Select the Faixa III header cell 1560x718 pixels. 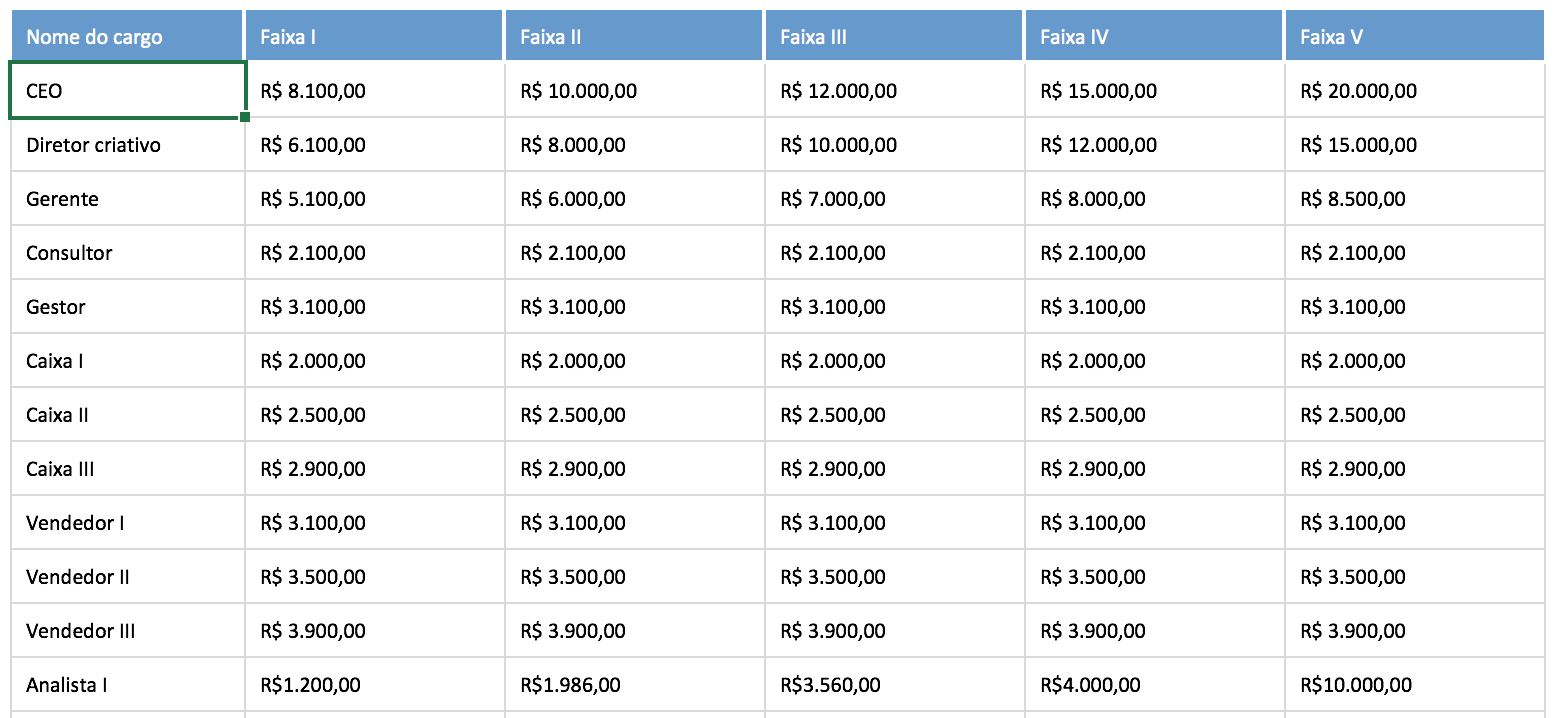(x=894, y=37)
